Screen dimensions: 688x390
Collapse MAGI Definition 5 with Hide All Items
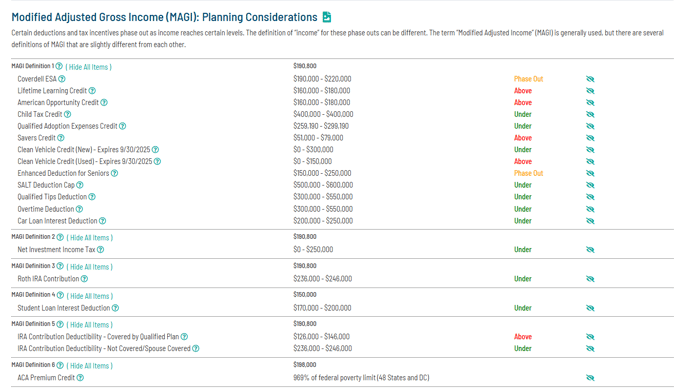pyautogui.click(x=90, y=325)
